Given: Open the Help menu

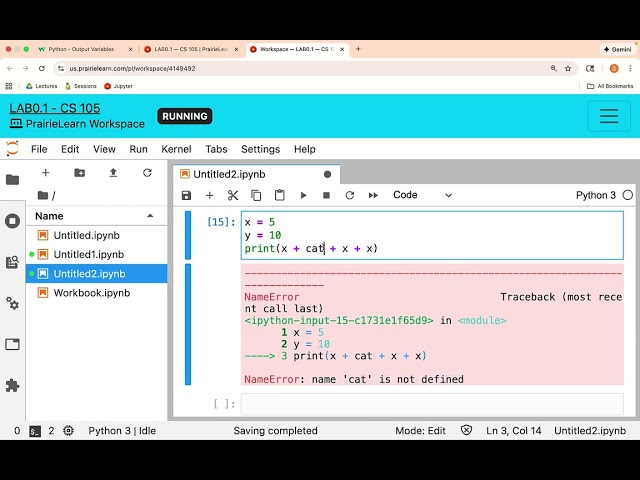Looking at the screenshot, I should [305, 149].
